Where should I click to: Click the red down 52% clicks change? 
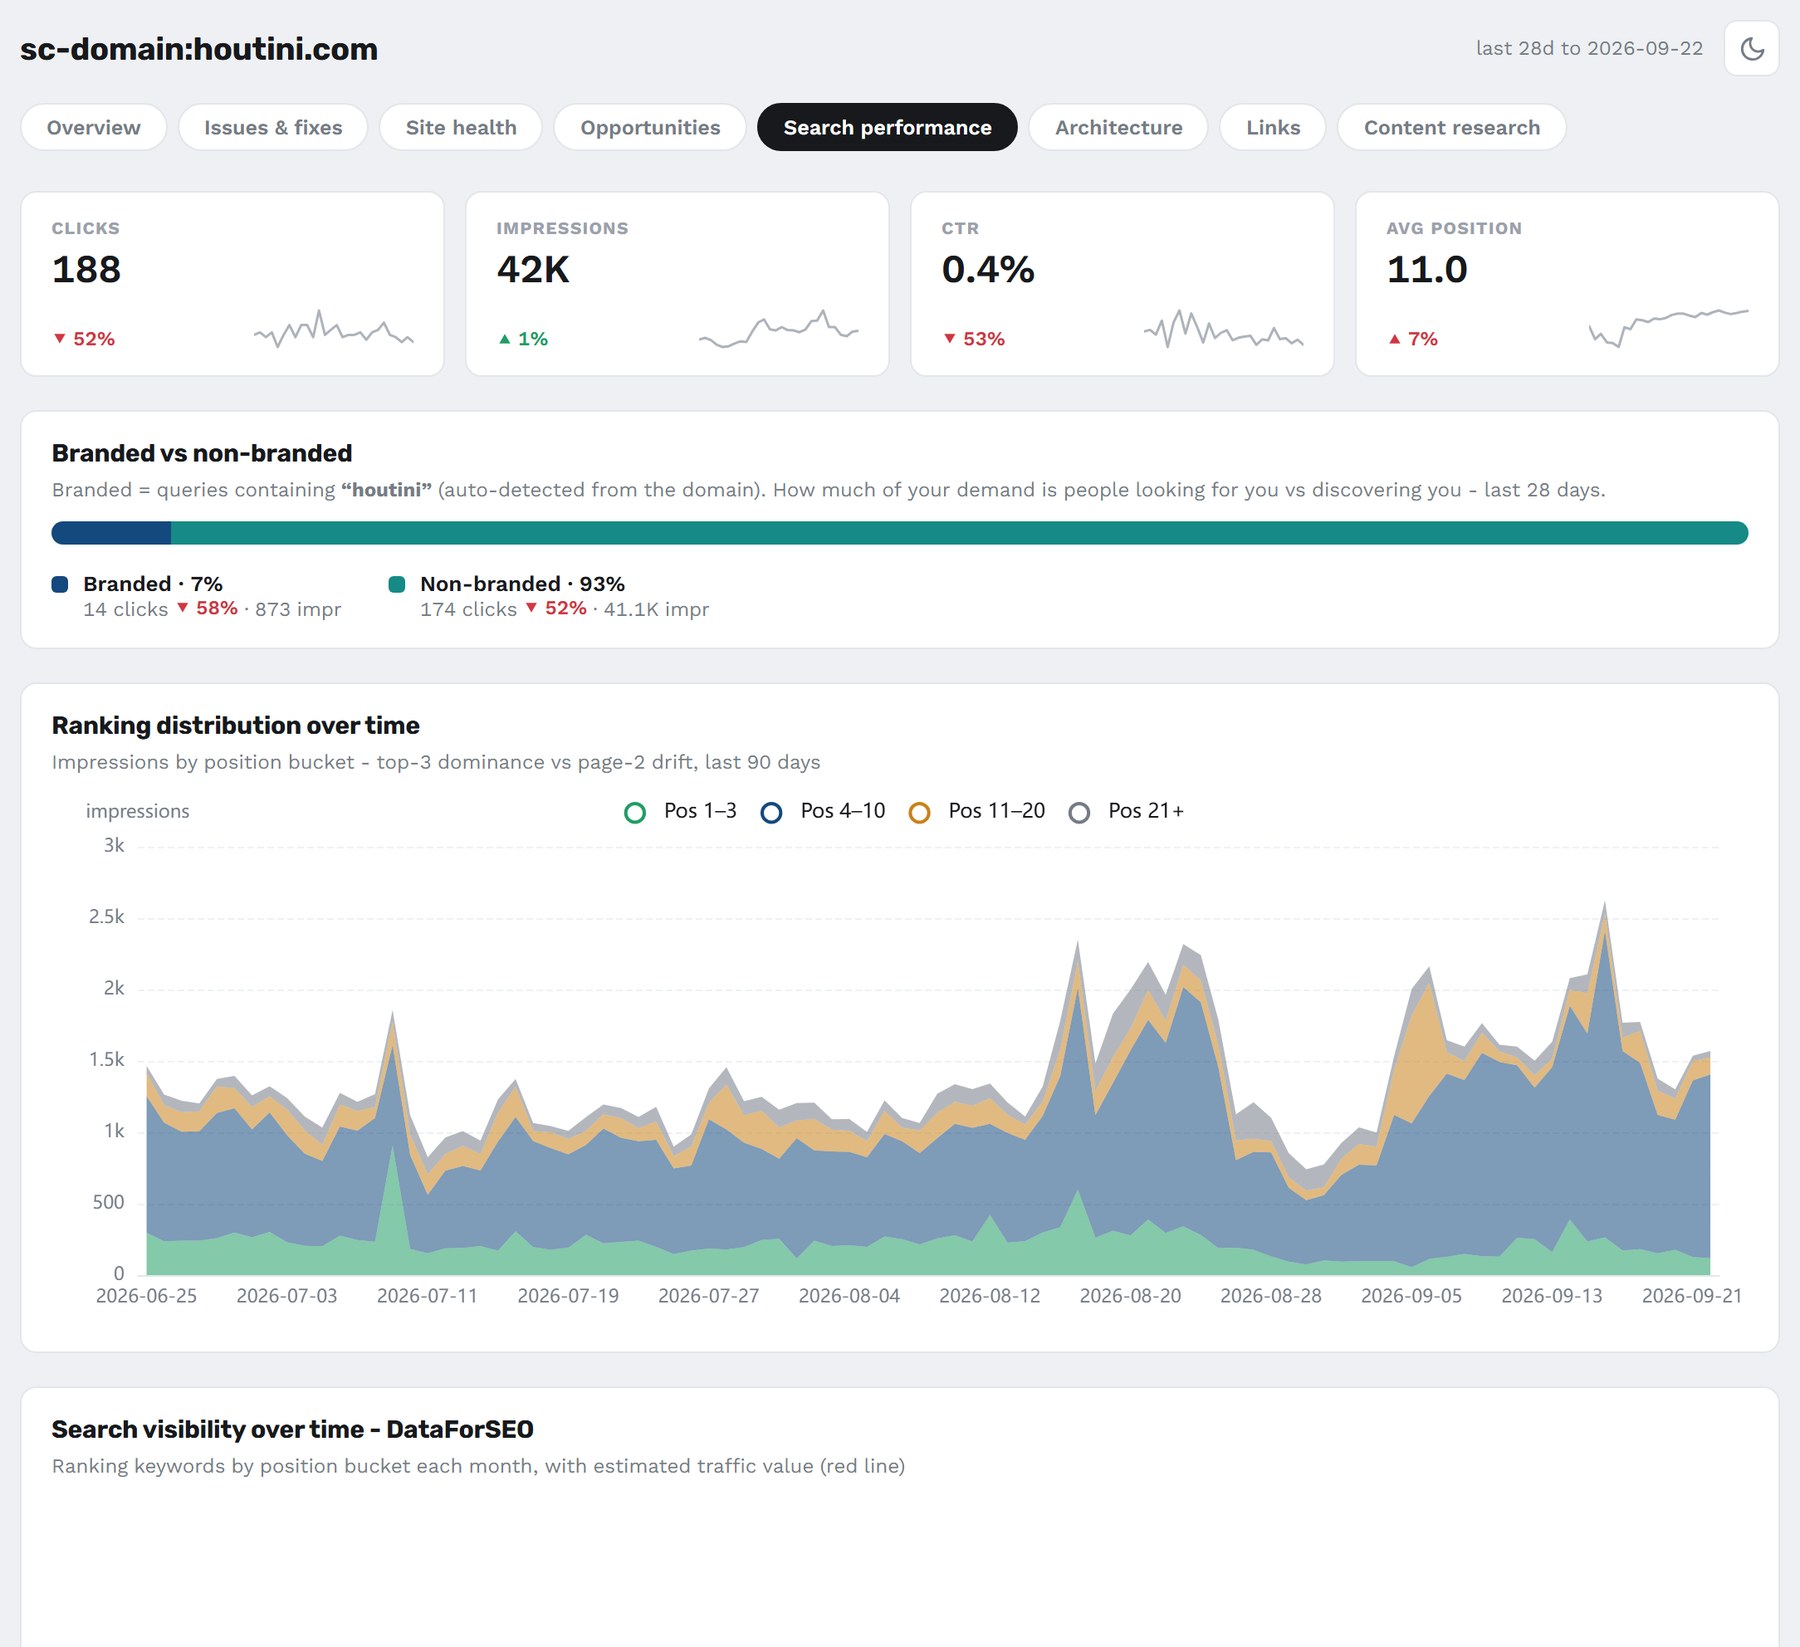pyautogui.click(x=84, y=339)
